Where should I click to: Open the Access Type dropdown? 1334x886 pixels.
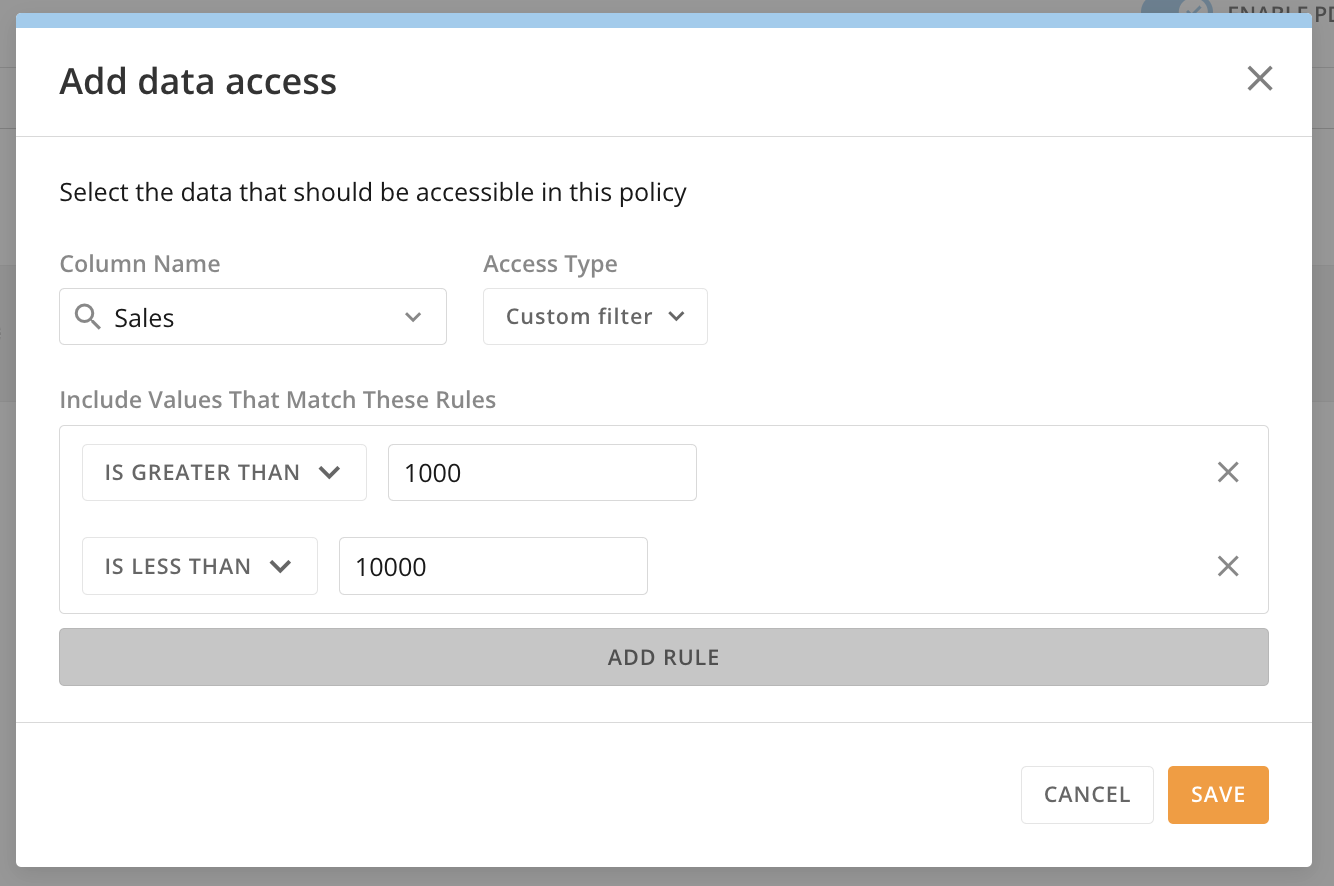(x=595, y=316)
